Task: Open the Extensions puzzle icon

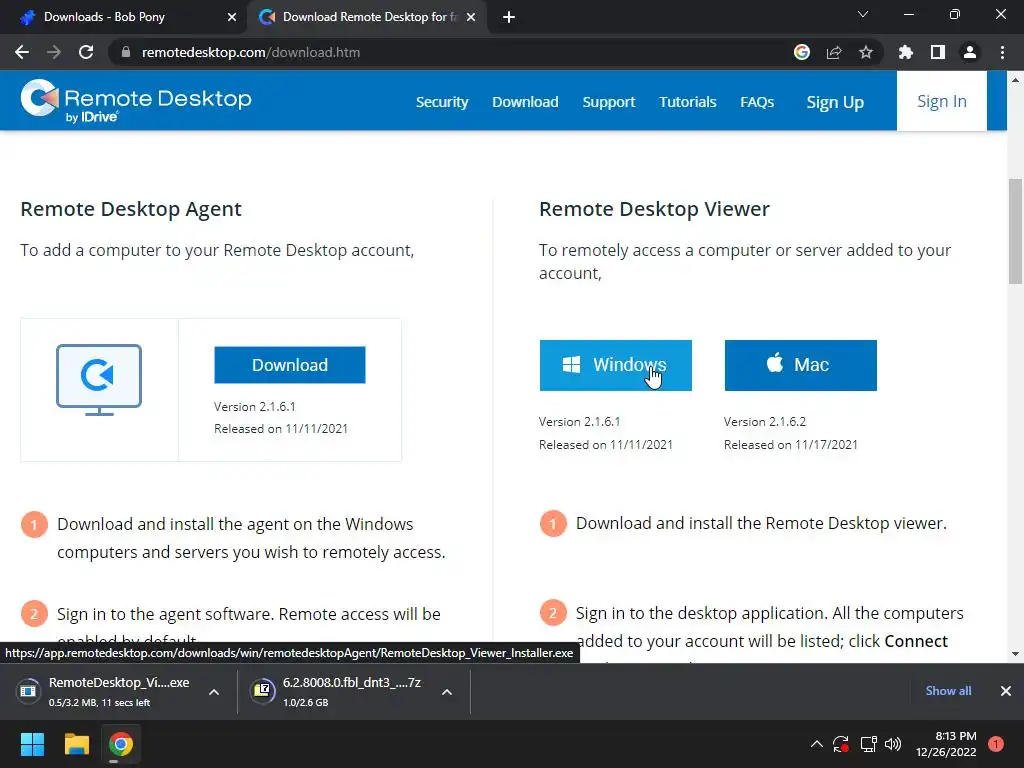Action: (906, 52)
